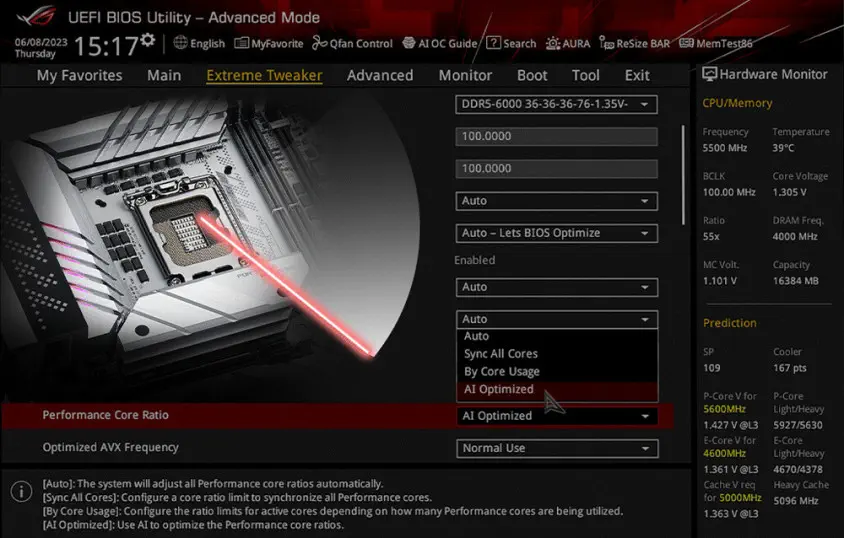The height and width of the screenshot is (538, 844).
Task: Pick By Core Usage option
Action: point(502,371)
